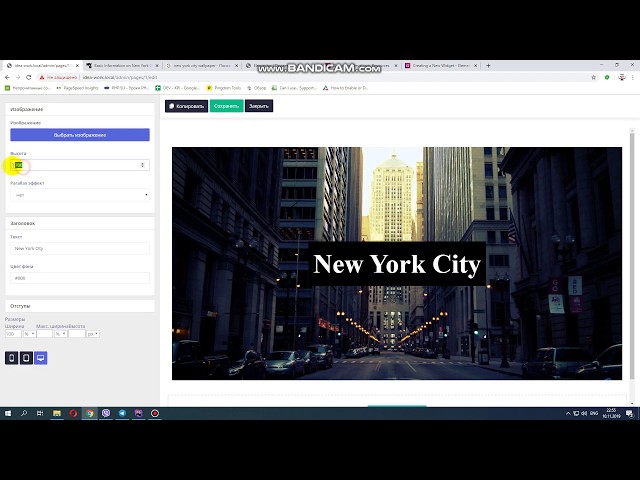The height and width of the screenshot is (480, 640).
Task: Click the Высота height number field
Action: tap(80, 165)
